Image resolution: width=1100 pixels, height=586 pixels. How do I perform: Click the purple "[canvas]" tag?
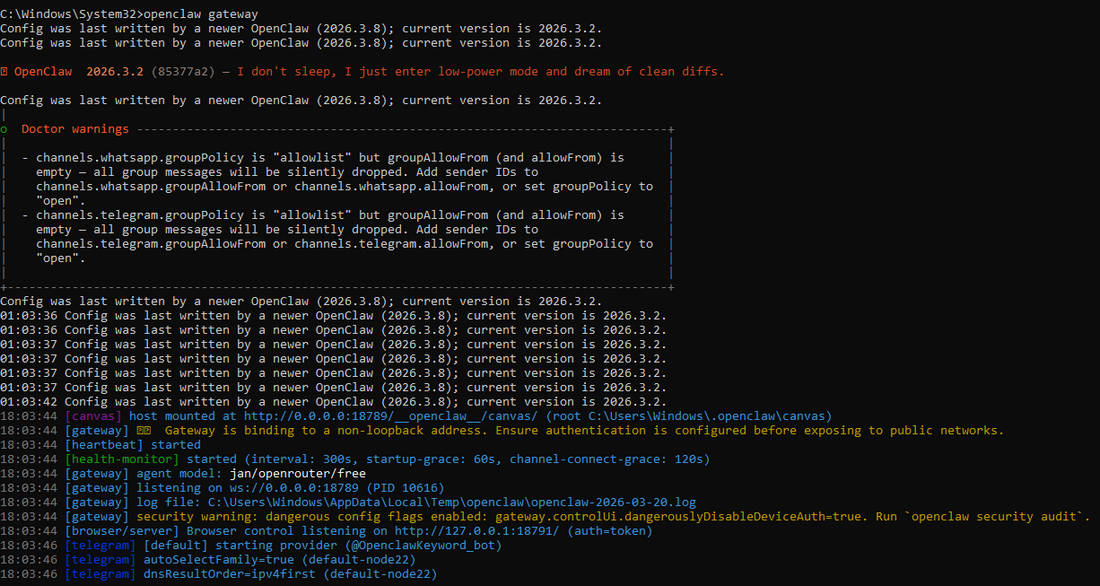coord(93,416)
